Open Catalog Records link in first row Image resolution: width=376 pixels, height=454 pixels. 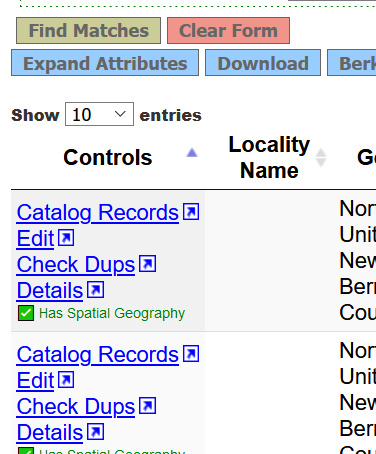click(x=98, y=212)
